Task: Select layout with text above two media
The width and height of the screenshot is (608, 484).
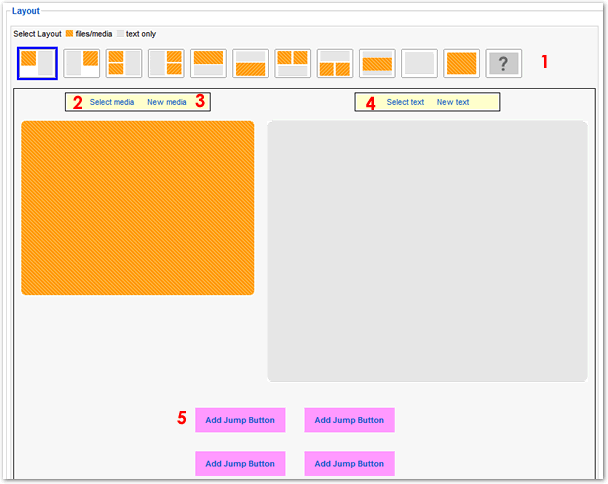Action: pyautogui.click(x=335, y=63)
